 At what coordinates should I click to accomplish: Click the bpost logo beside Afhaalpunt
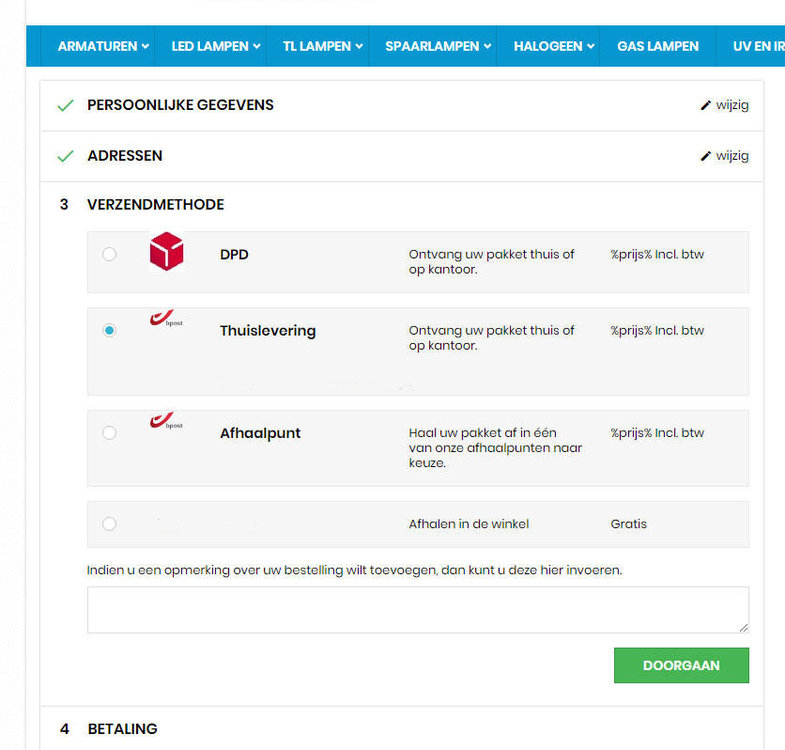[165, 422]
